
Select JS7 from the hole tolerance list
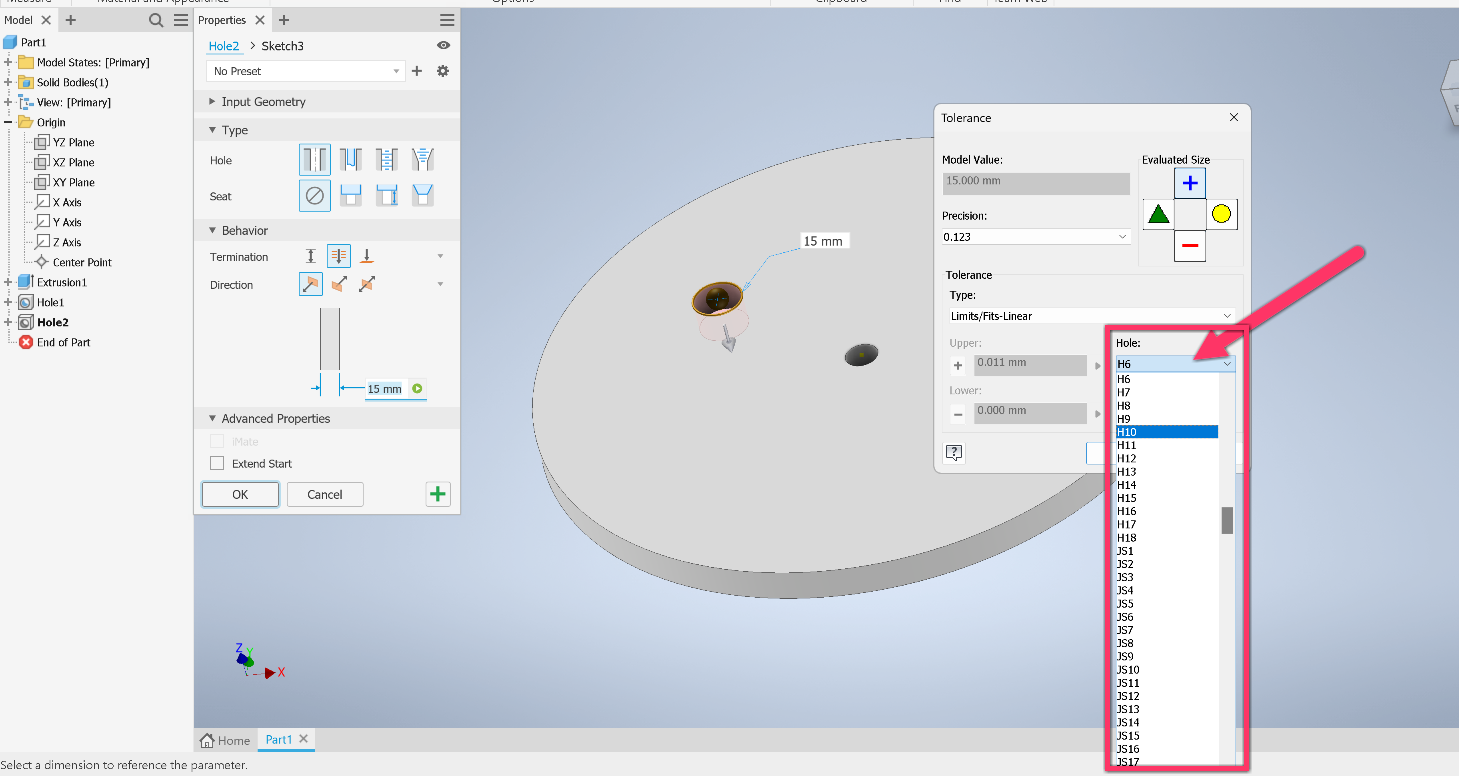pyautogui.click(x=1167, y=630)
